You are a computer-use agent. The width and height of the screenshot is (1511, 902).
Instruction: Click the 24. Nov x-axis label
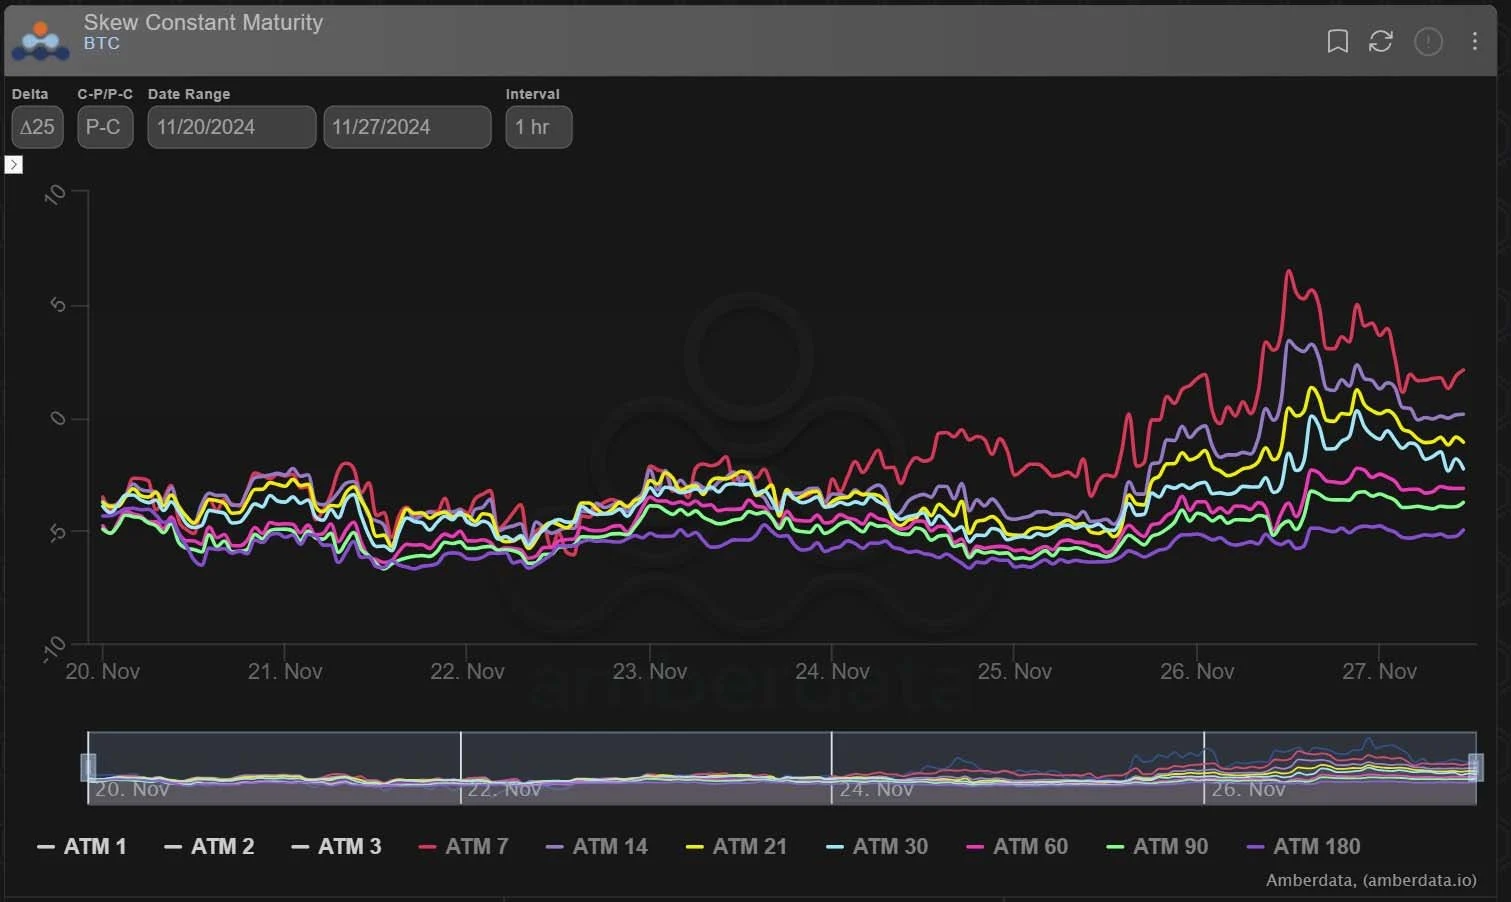coord(832,671)
